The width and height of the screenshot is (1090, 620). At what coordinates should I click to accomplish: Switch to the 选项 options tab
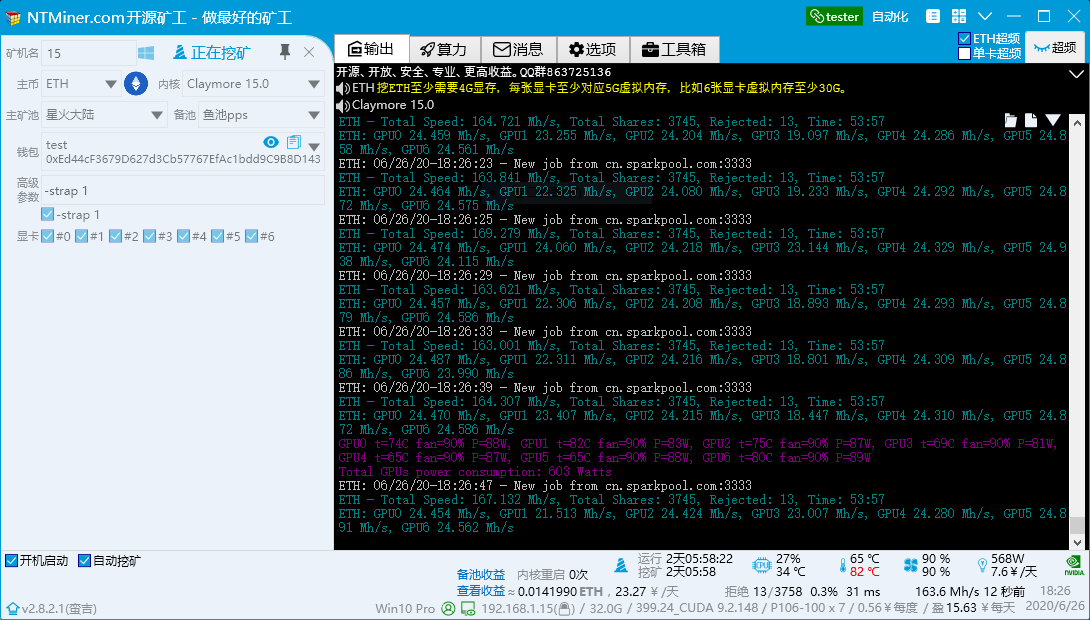pyautogui.click(x=593, y=49)
